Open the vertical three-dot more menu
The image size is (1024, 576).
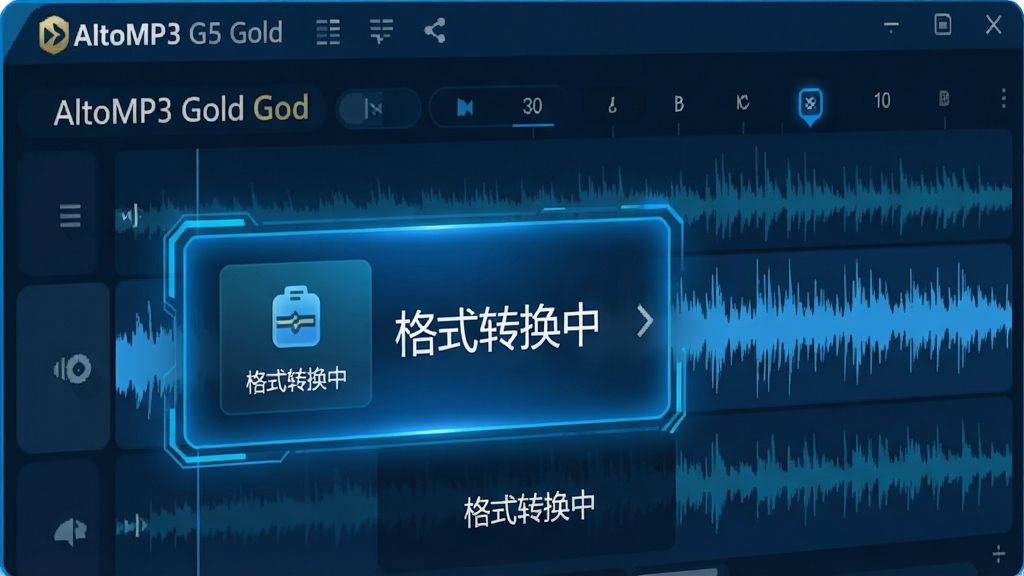(1003, 99)
